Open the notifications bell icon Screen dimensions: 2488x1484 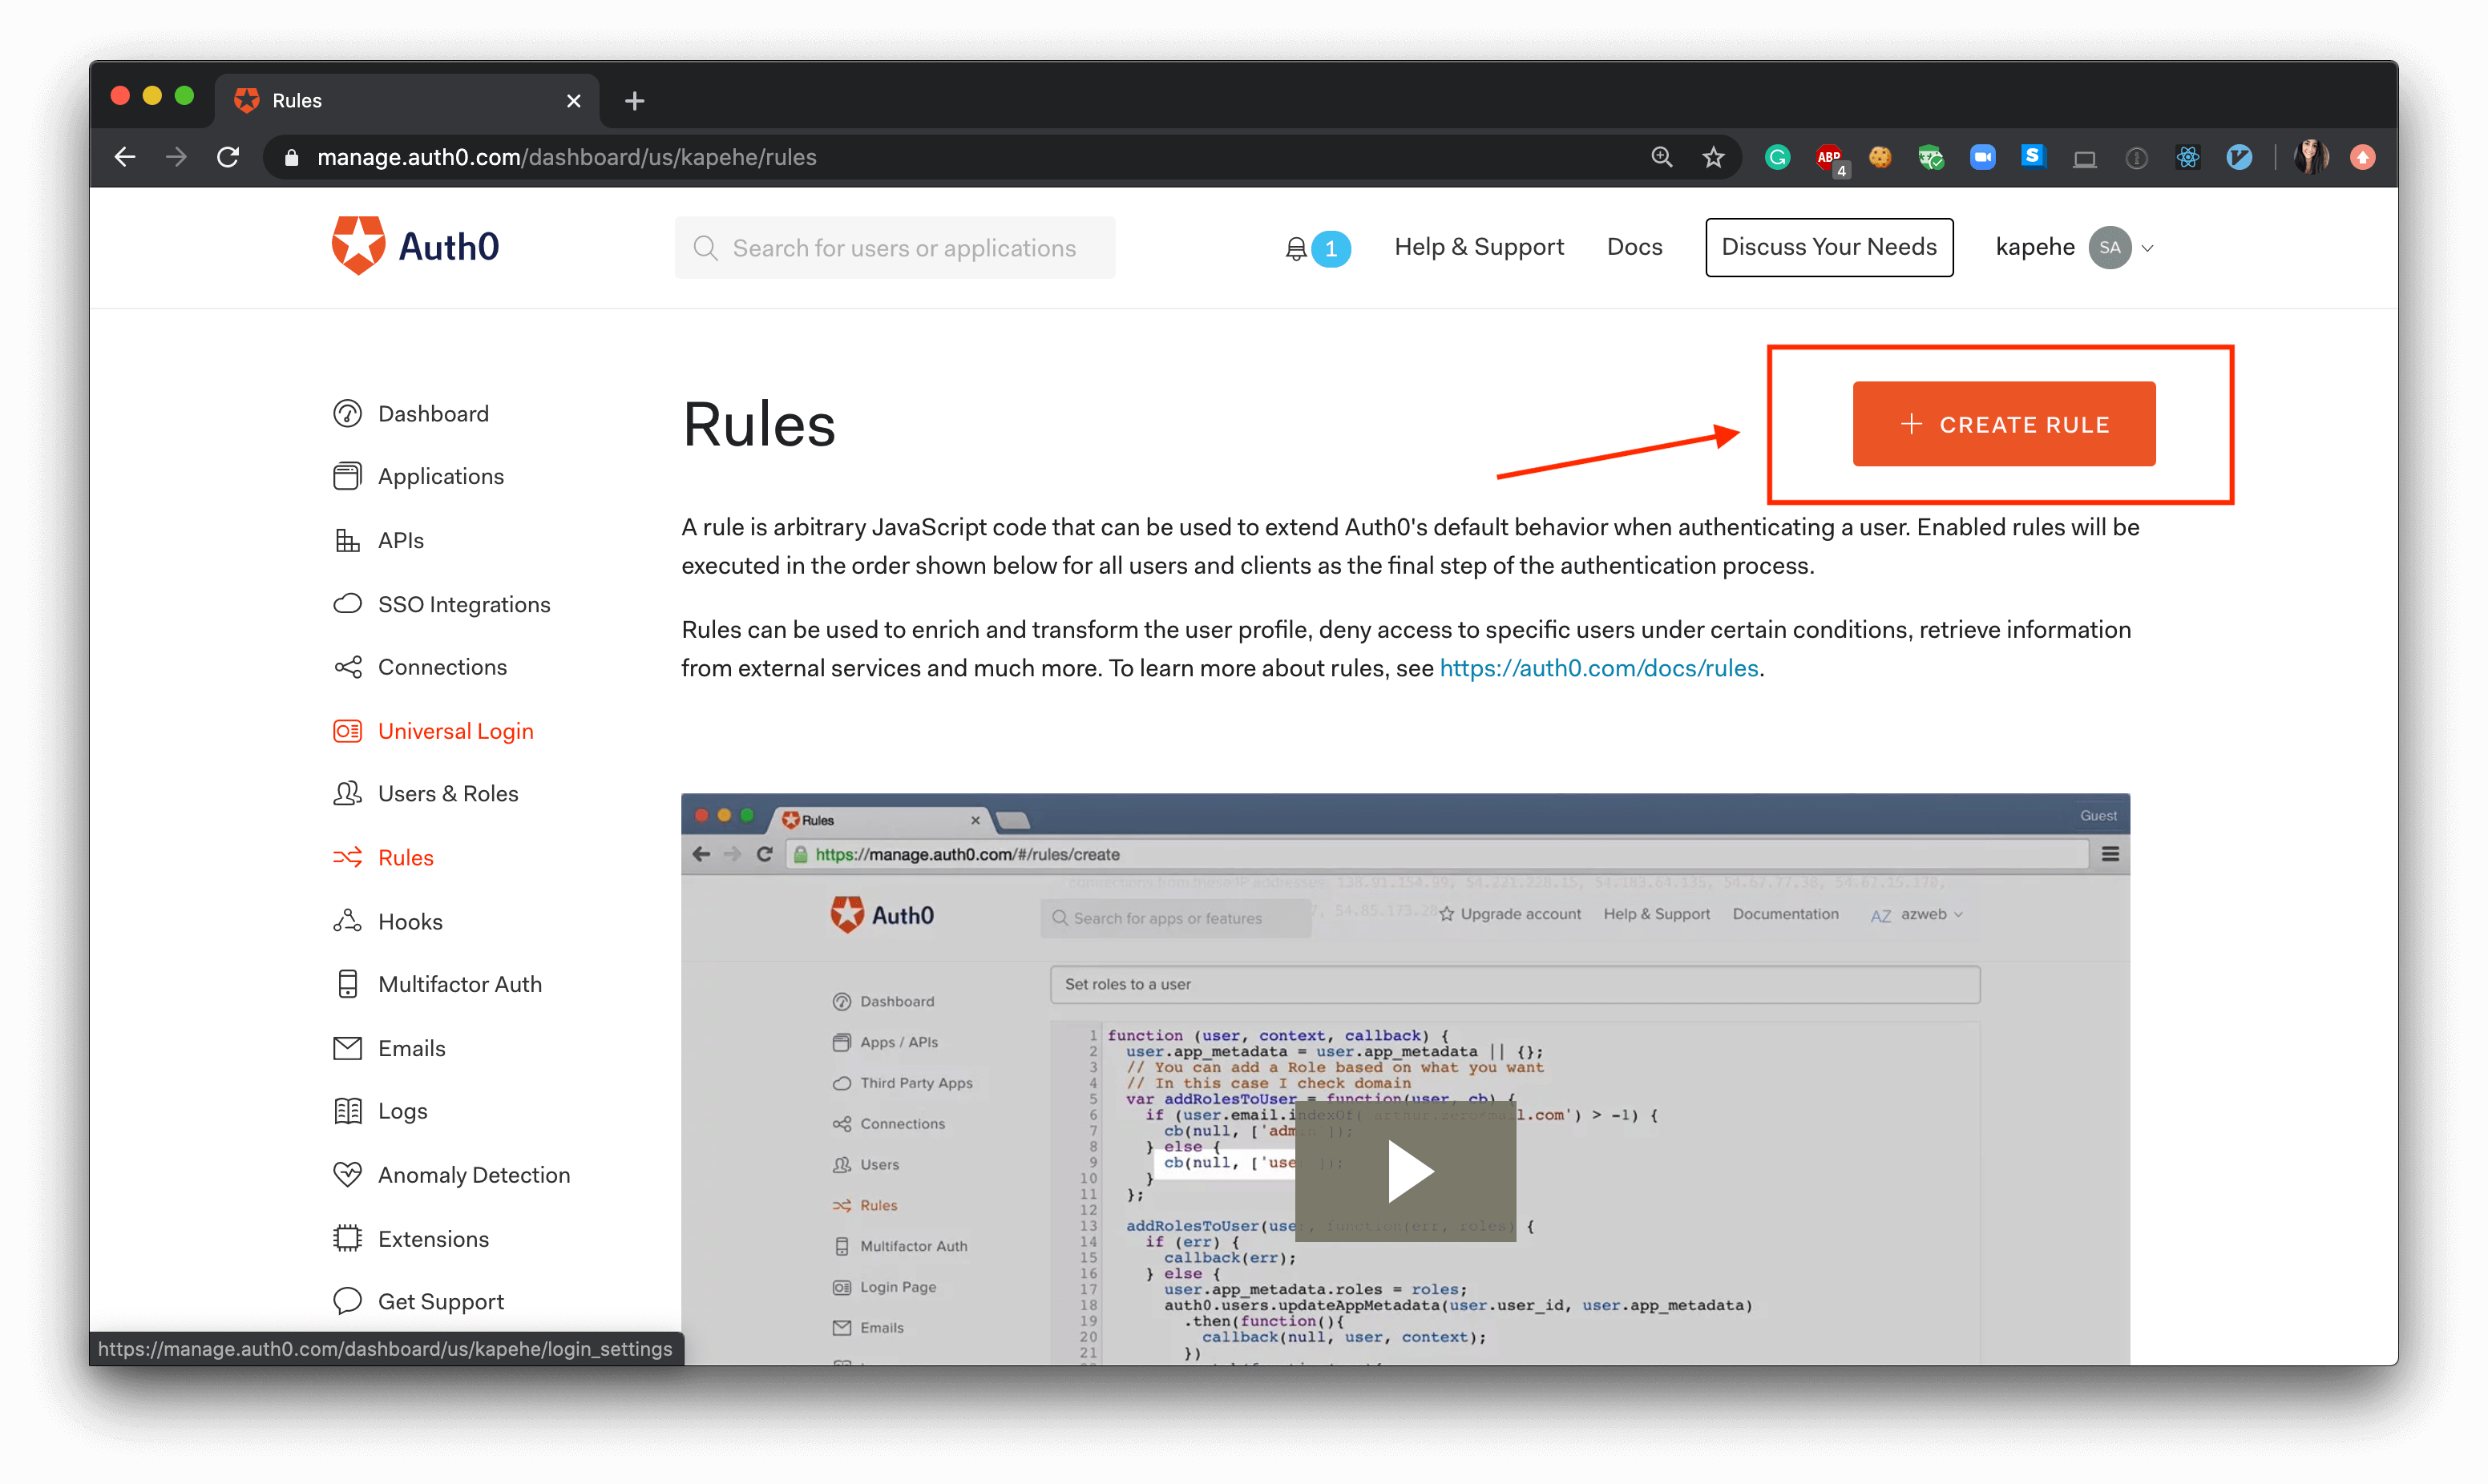coord(1296,248)
